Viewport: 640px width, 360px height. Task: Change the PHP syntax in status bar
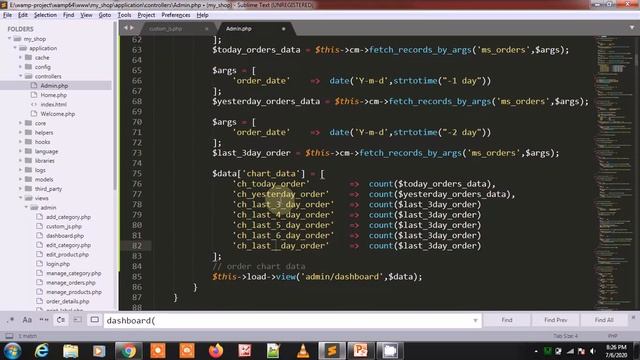612,336
